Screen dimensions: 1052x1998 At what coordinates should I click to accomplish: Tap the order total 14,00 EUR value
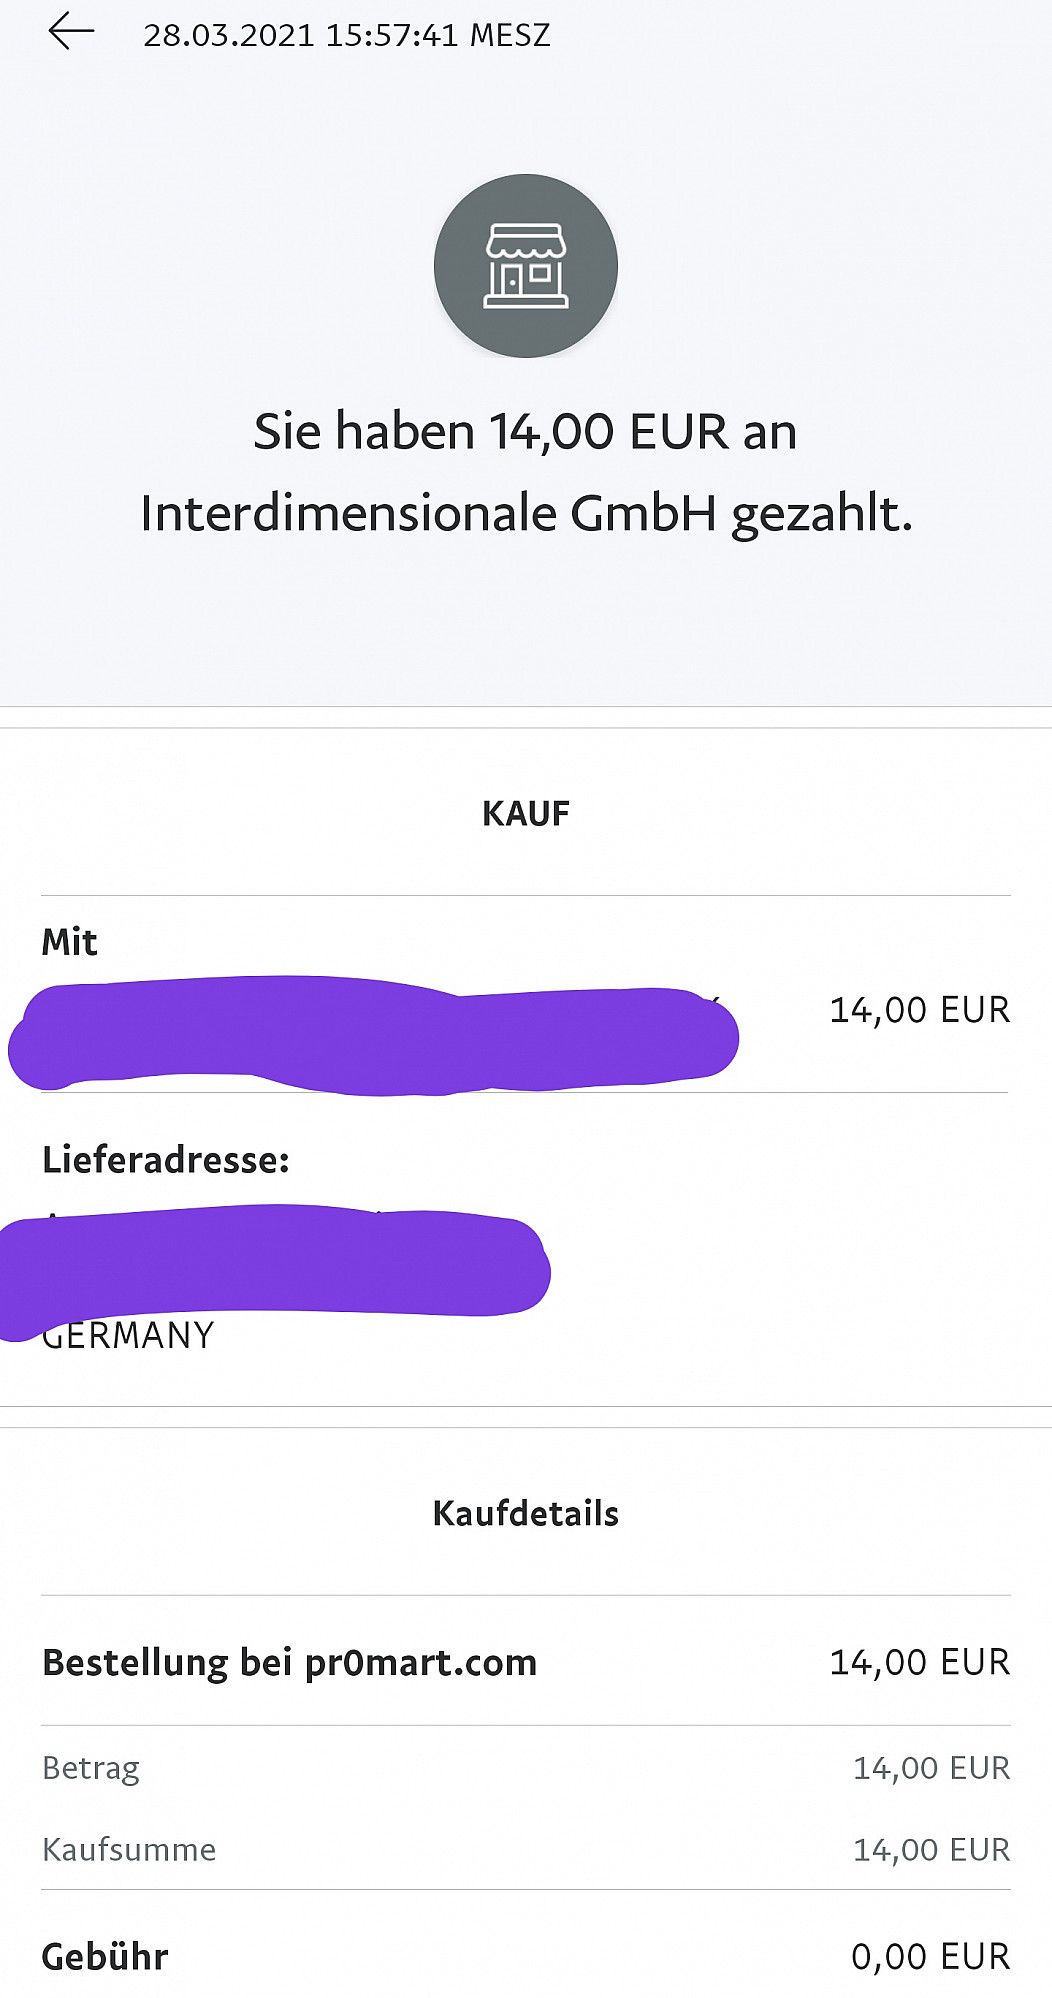[x=919, y=1663]
